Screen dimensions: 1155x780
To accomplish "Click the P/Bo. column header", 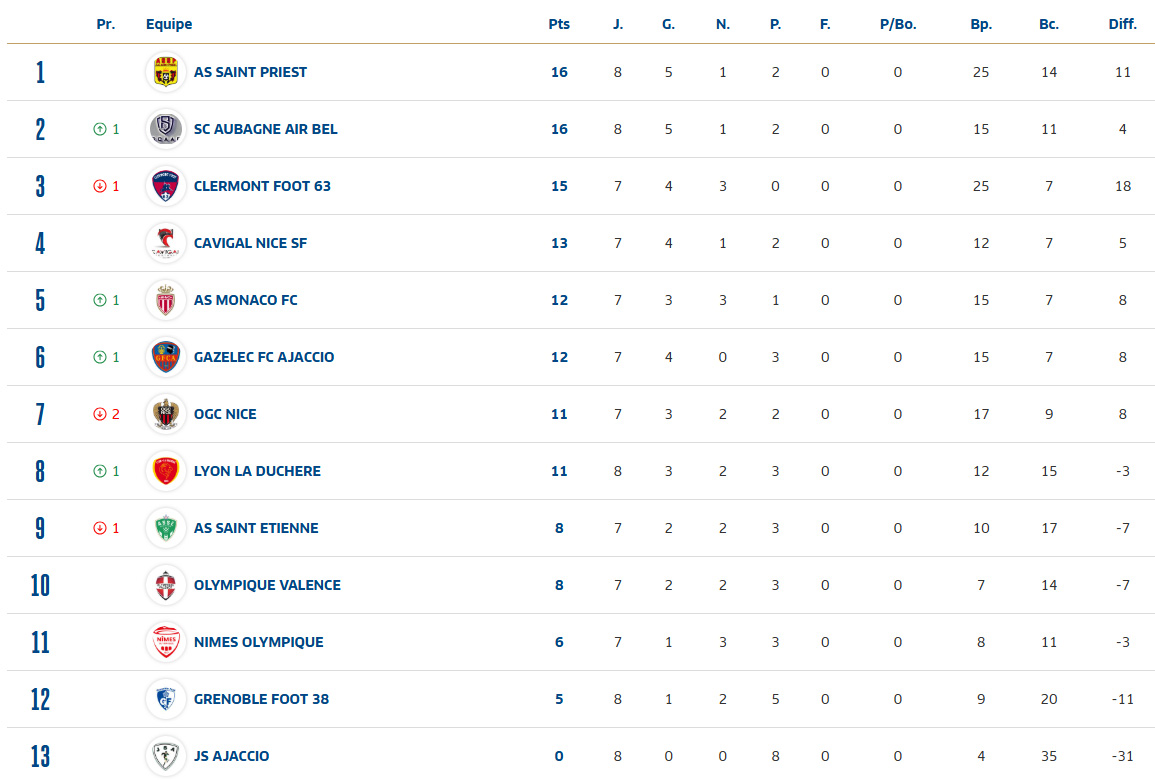I will coord(897,24).
